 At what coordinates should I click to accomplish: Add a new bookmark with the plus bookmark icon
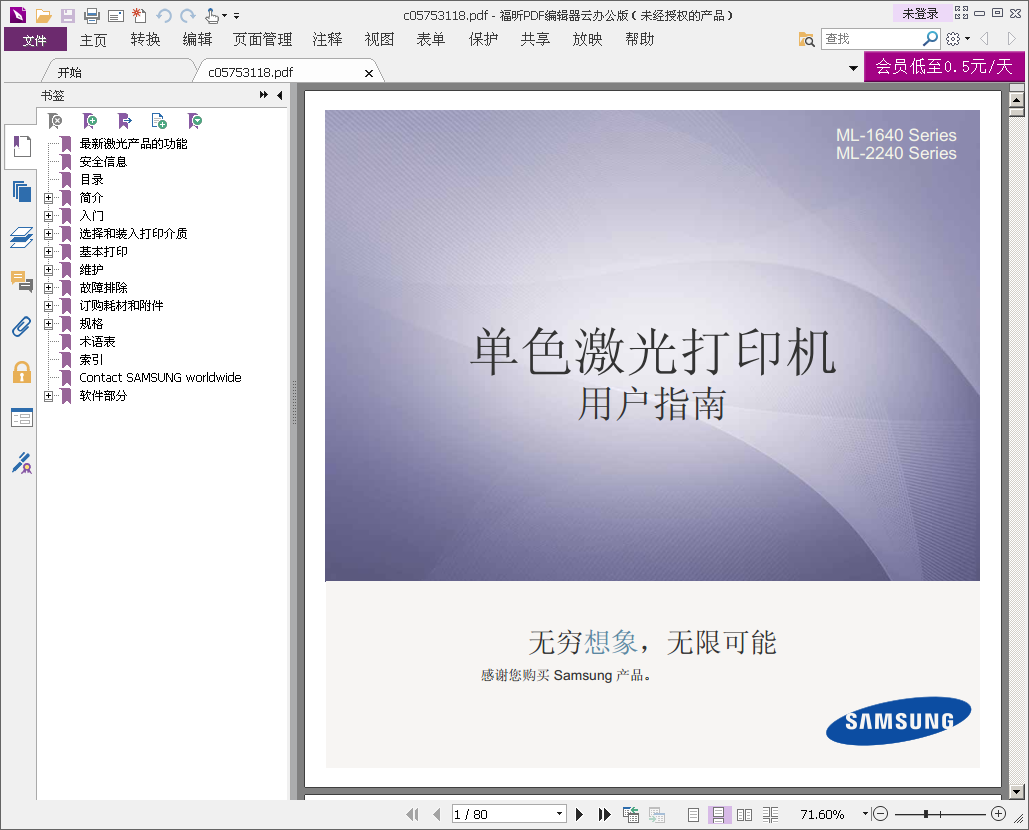[90, 121]
